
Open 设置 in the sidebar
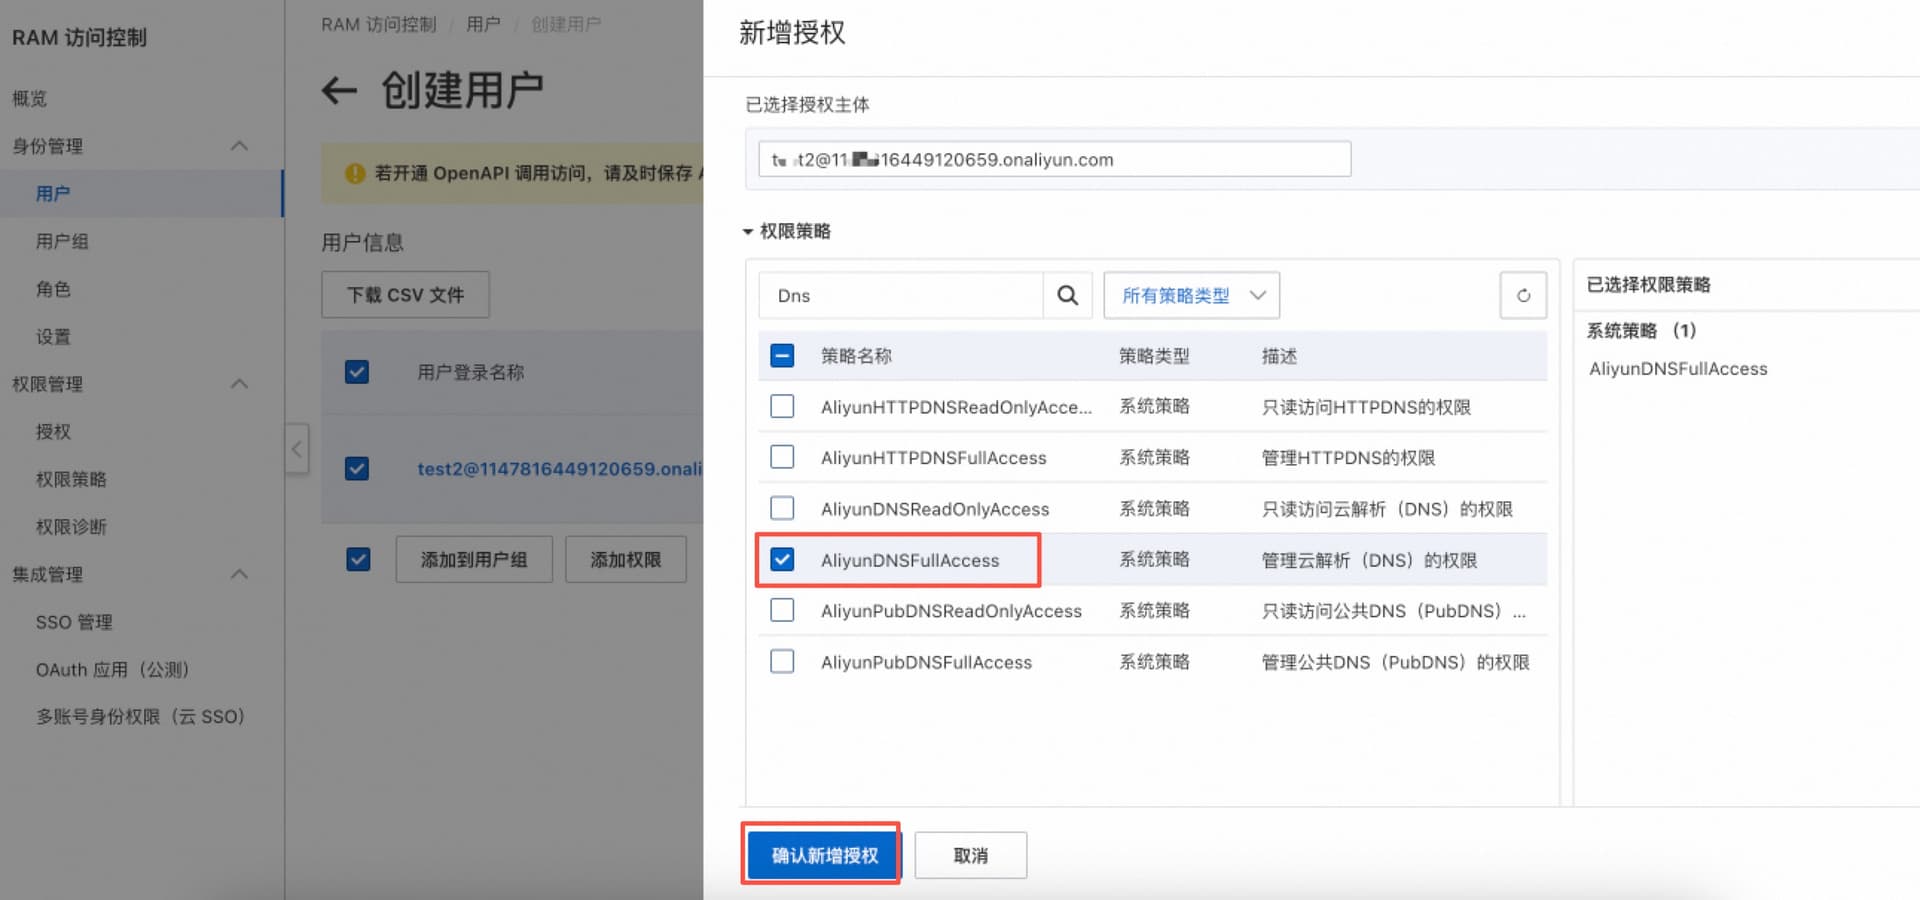53,337
